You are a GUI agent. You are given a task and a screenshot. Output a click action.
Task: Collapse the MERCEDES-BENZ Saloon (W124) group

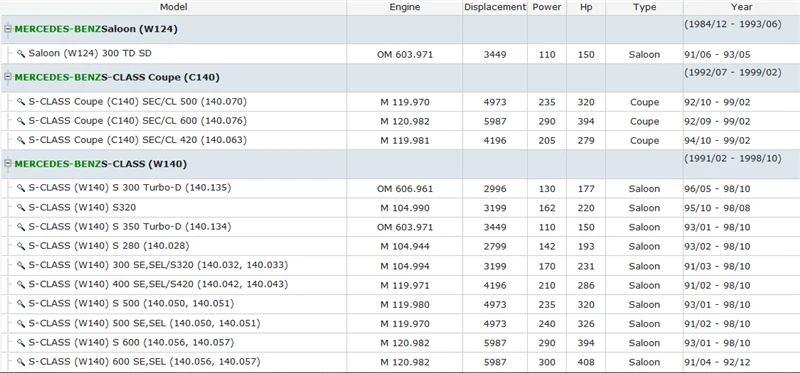click(x=8, y=29)
